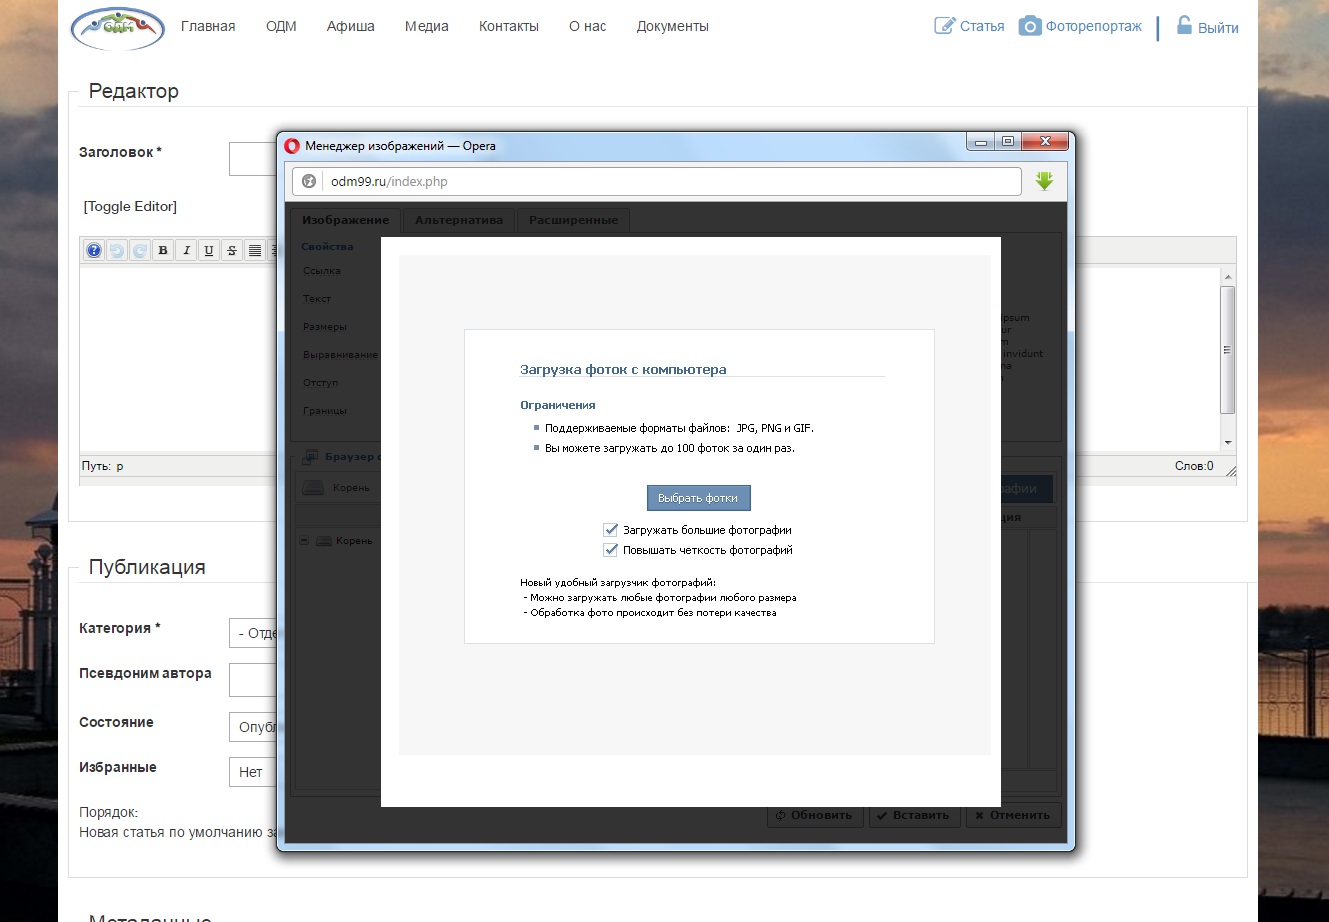Click the editor scrollbar up arrow

coord(1228,276)
